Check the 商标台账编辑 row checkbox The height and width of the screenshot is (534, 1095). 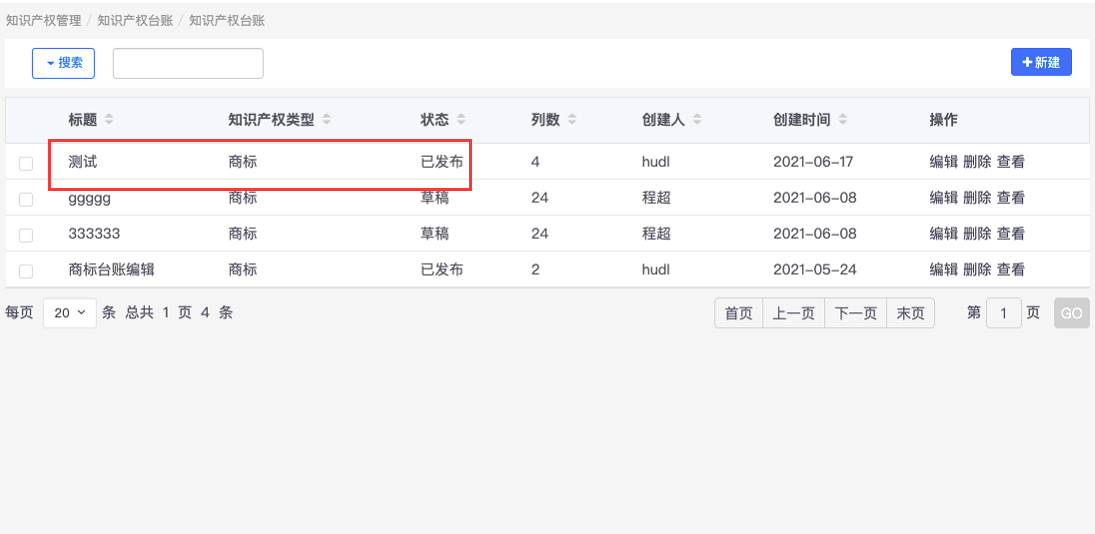(26, 271)
